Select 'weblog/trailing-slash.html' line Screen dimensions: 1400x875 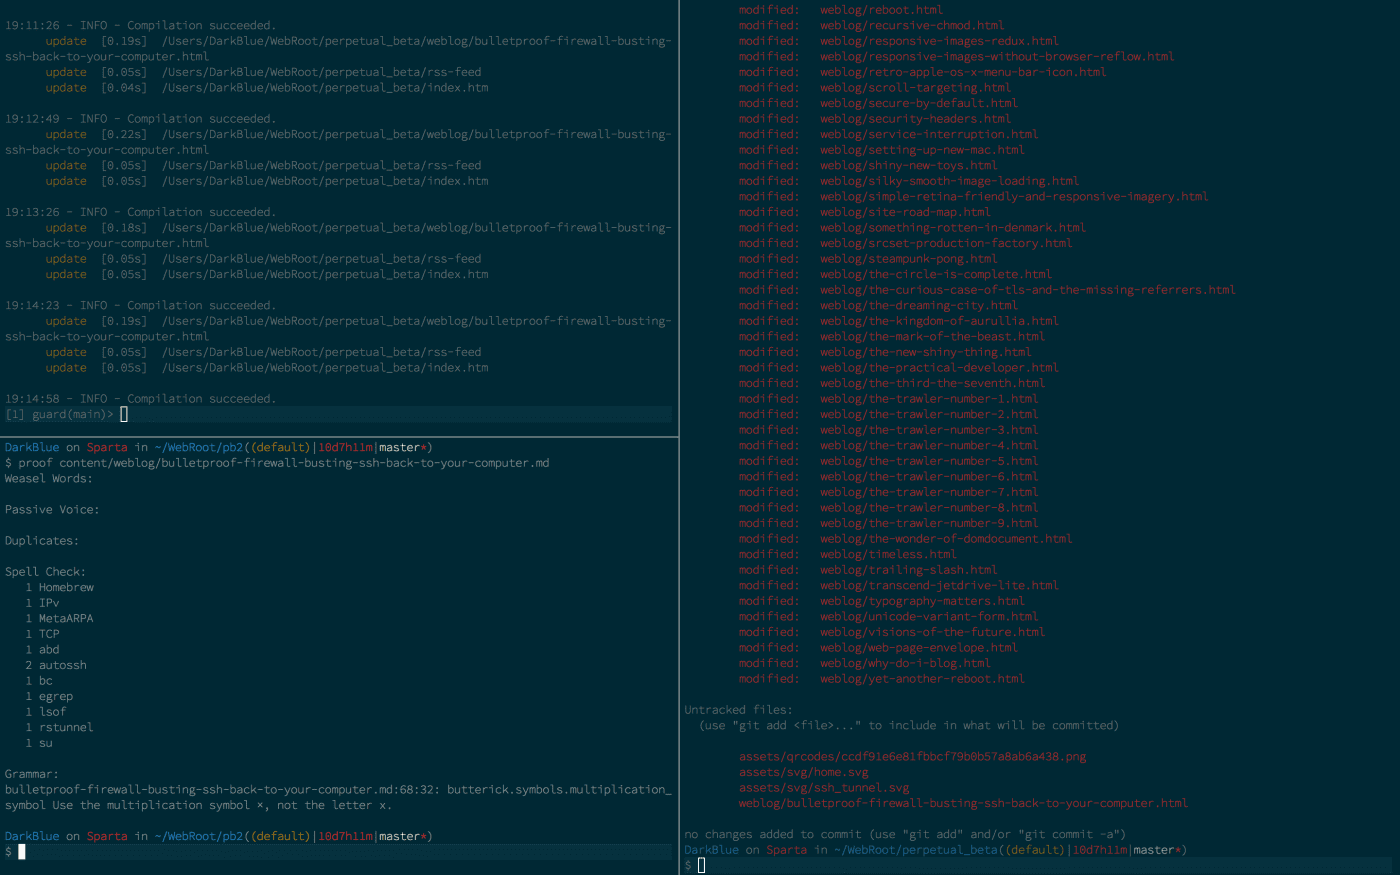(x=909, y=570)
